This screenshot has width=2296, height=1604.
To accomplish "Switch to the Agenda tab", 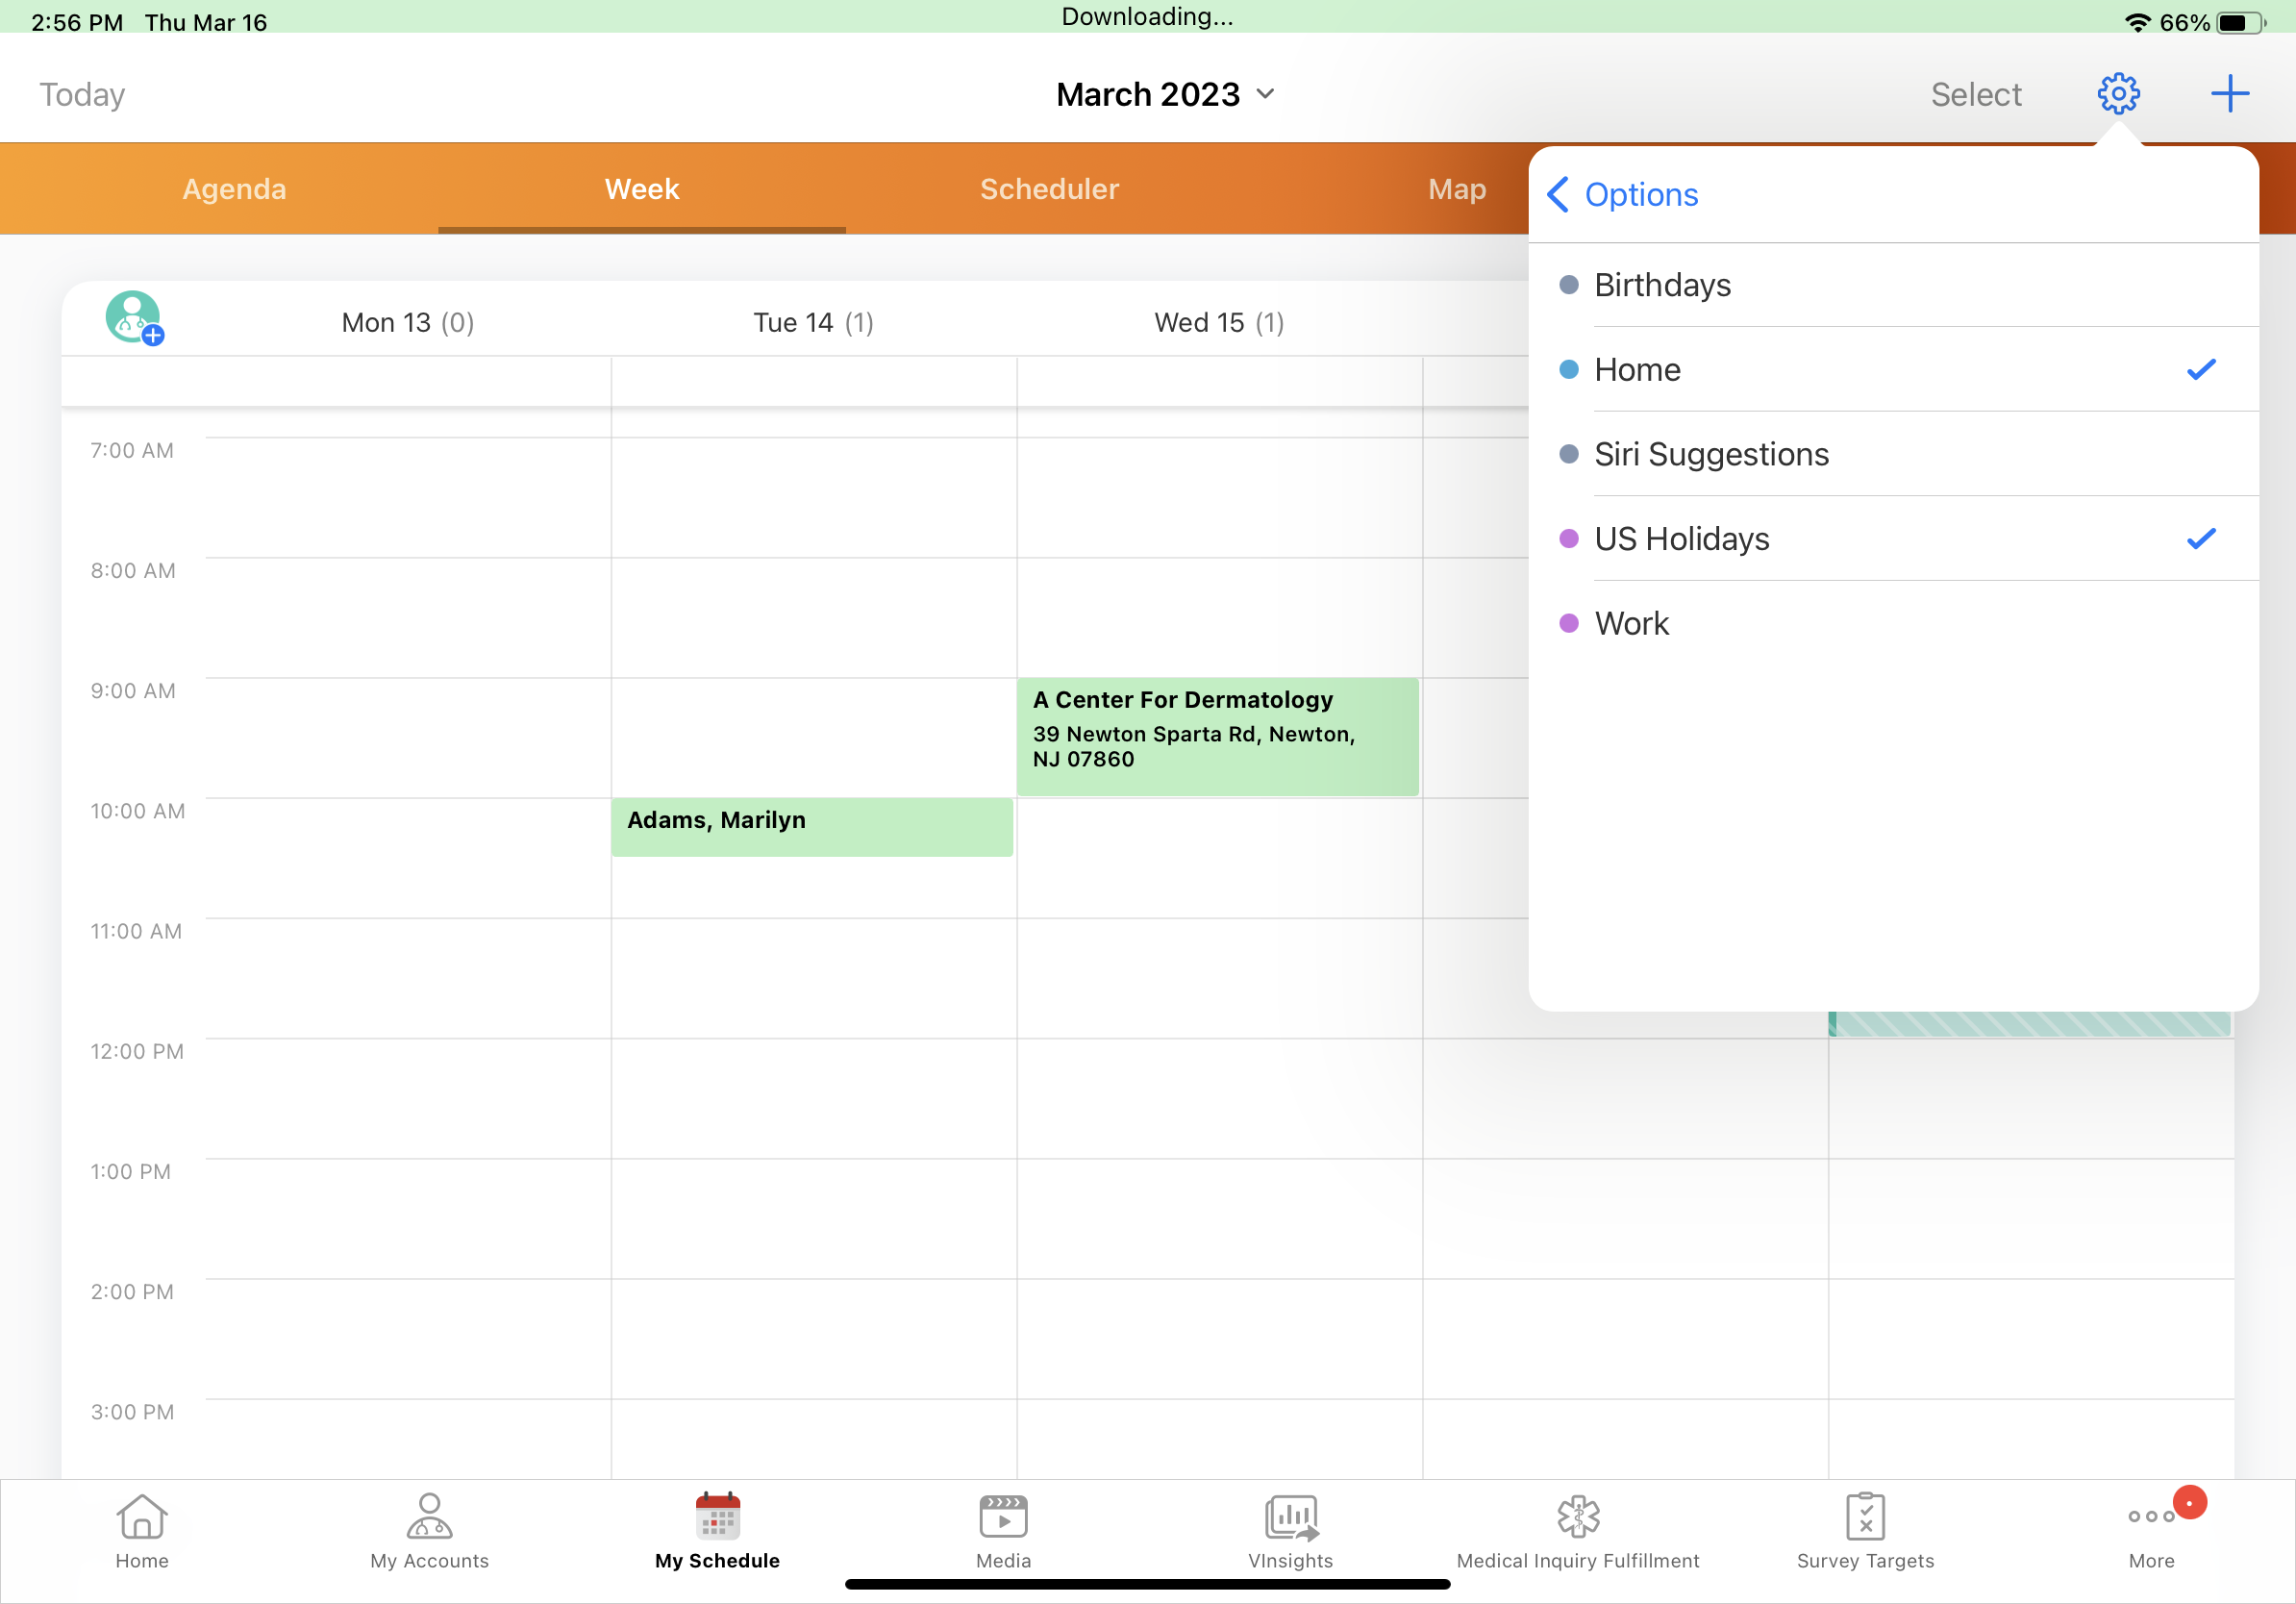I will [234, 188].
